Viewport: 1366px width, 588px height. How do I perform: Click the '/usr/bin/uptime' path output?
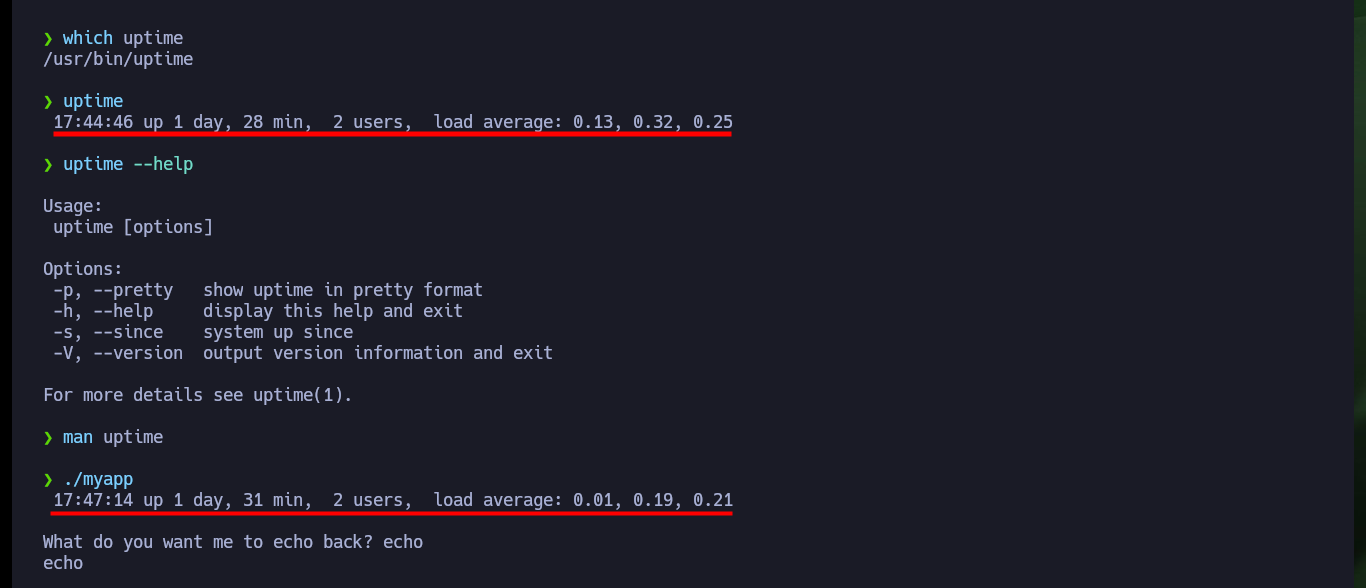pyautogui.click(x=118, y=59)
